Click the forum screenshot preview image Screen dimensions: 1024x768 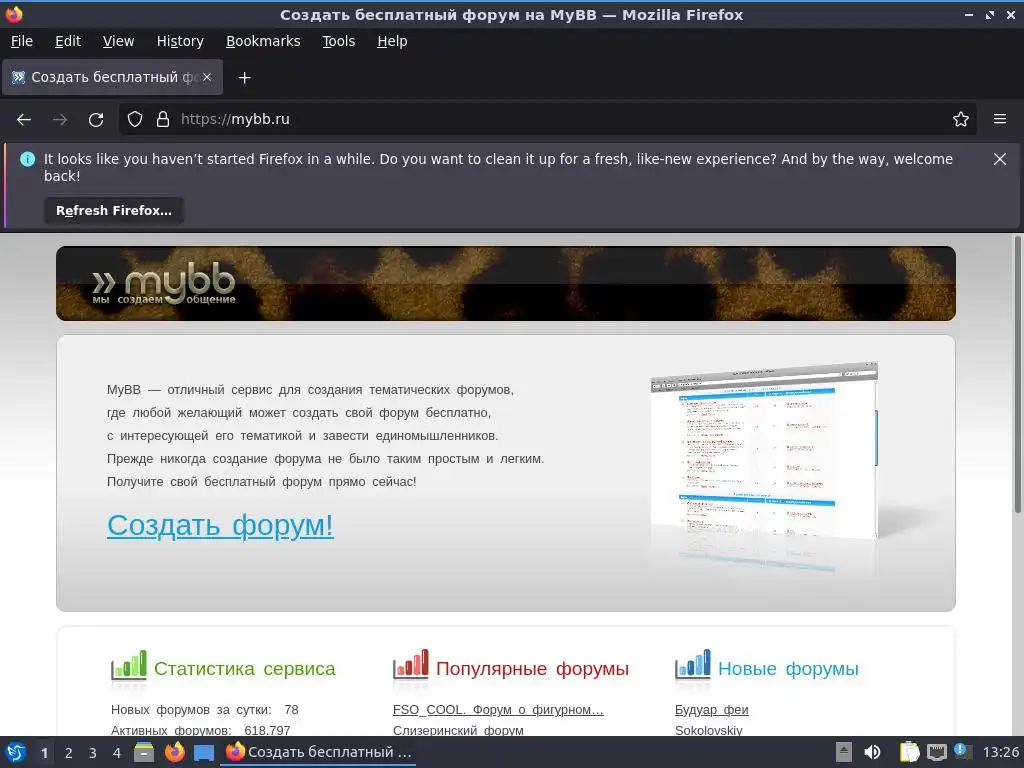point(764,451)
